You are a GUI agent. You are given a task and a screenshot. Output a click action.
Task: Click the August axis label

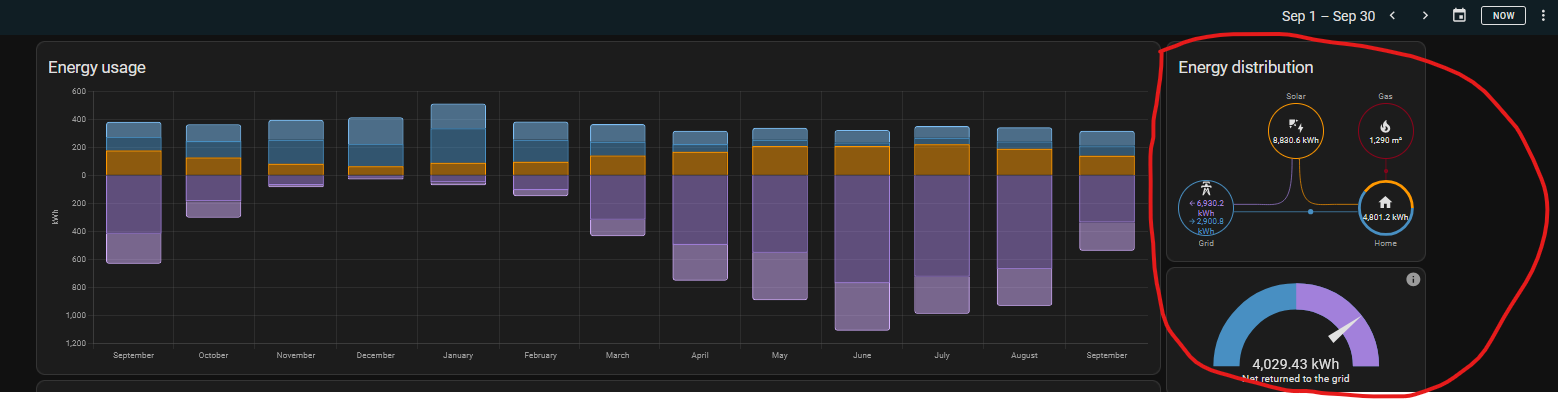[1024, 355]
